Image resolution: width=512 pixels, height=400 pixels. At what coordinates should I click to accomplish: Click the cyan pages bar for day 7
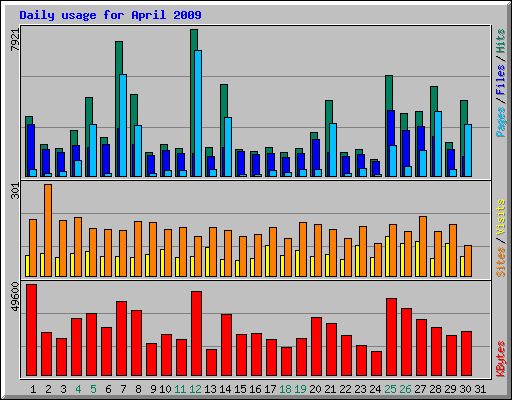(123, 125)
